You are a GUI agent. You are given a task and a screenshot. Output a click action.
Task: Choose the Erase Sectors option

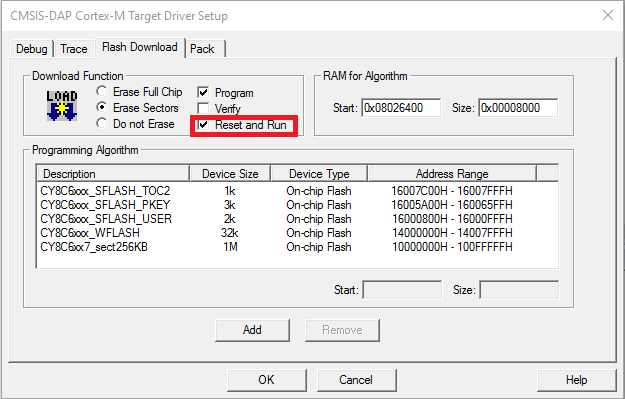(102, 108)
